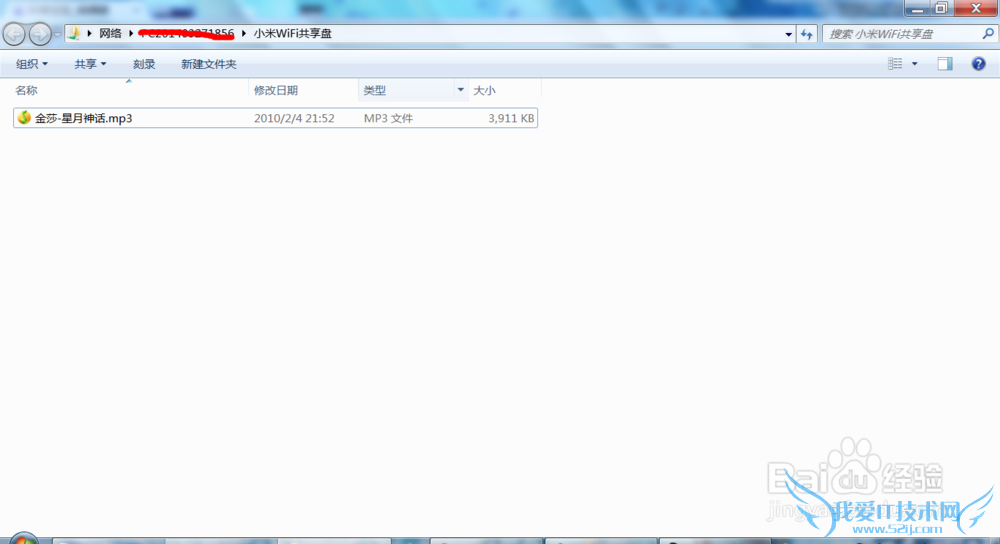The width and height of the screenshot is (1000, 544).
Task: Select file 金莎-星月神话.mp3
Action: [275, 118]
